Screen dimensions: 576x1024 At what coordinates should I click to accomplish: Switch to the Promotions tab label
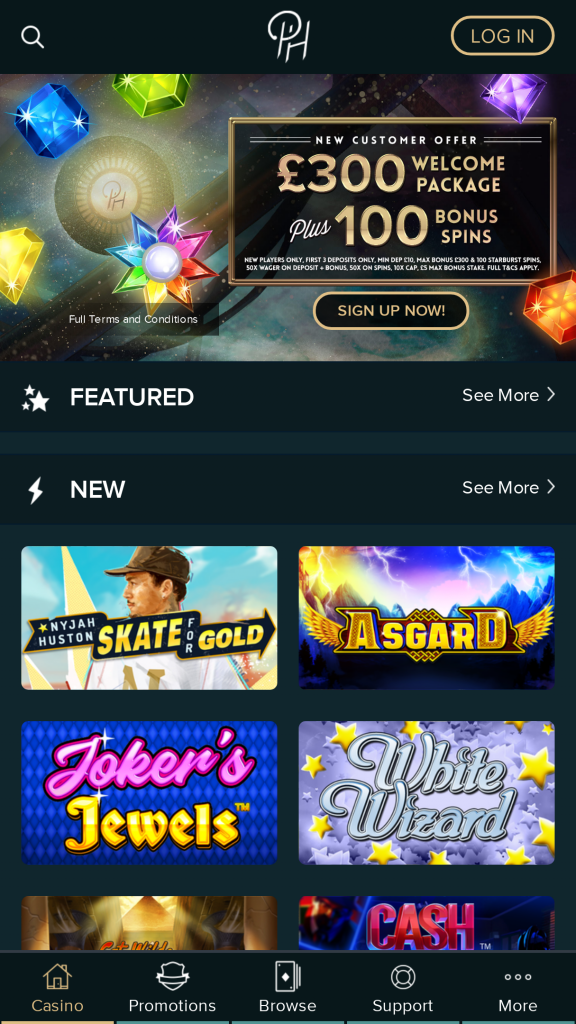172,1005
